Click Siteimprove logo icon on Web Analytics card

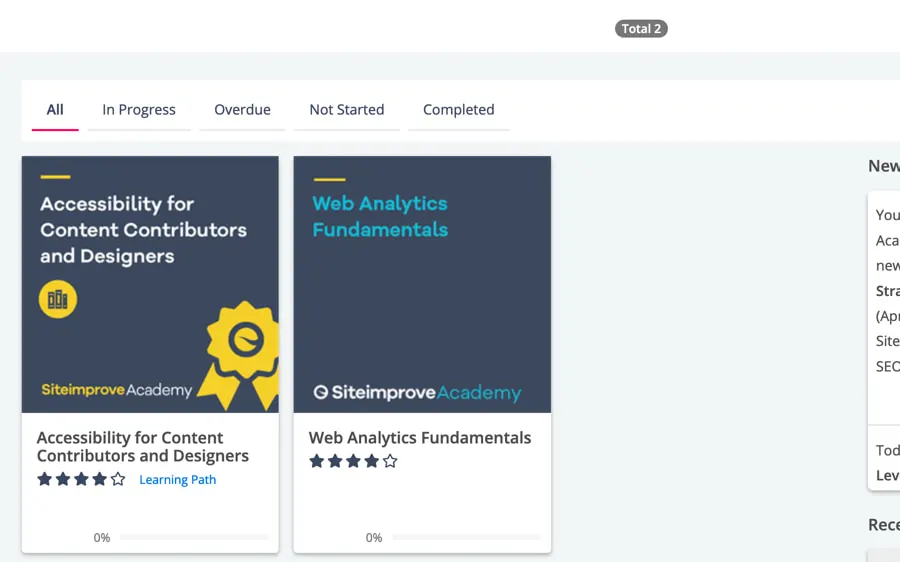[320, 392]
